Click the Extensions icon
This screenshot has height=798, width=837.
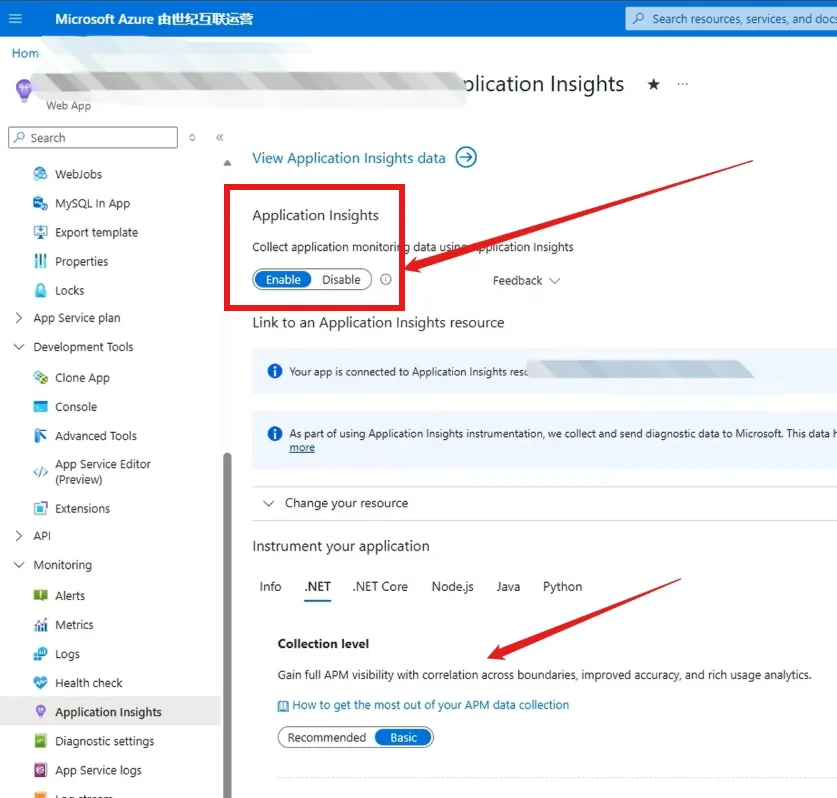coord(40,508)
